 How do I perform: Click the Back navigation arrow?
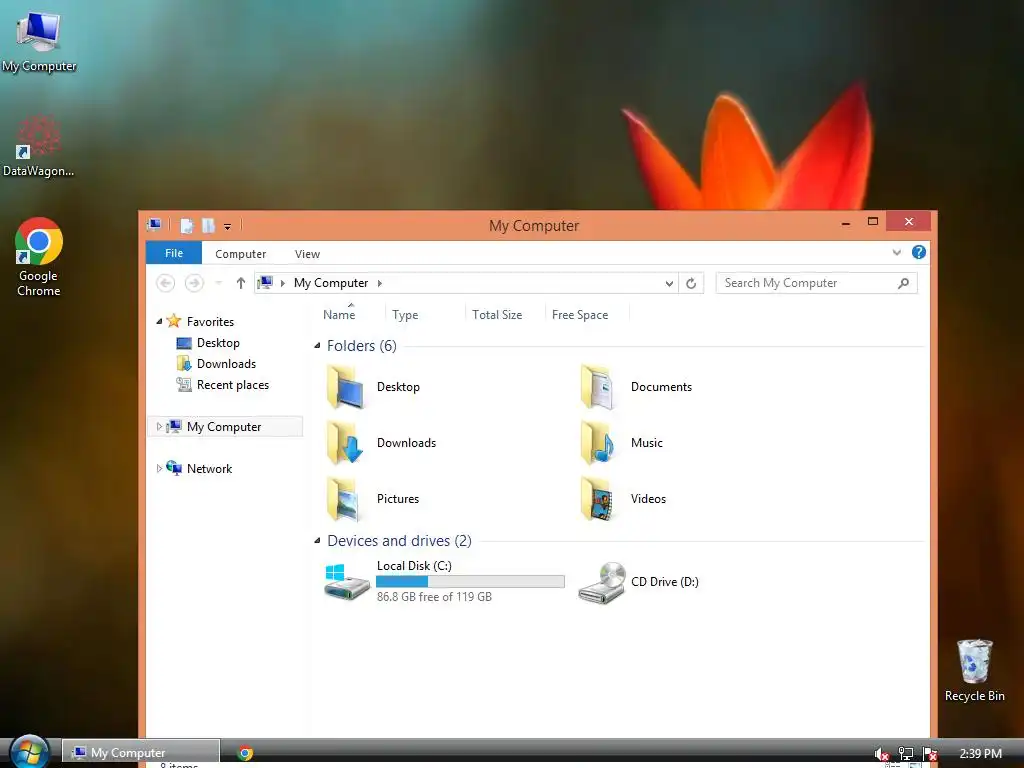pyautogui.click(x=166, y=283)
